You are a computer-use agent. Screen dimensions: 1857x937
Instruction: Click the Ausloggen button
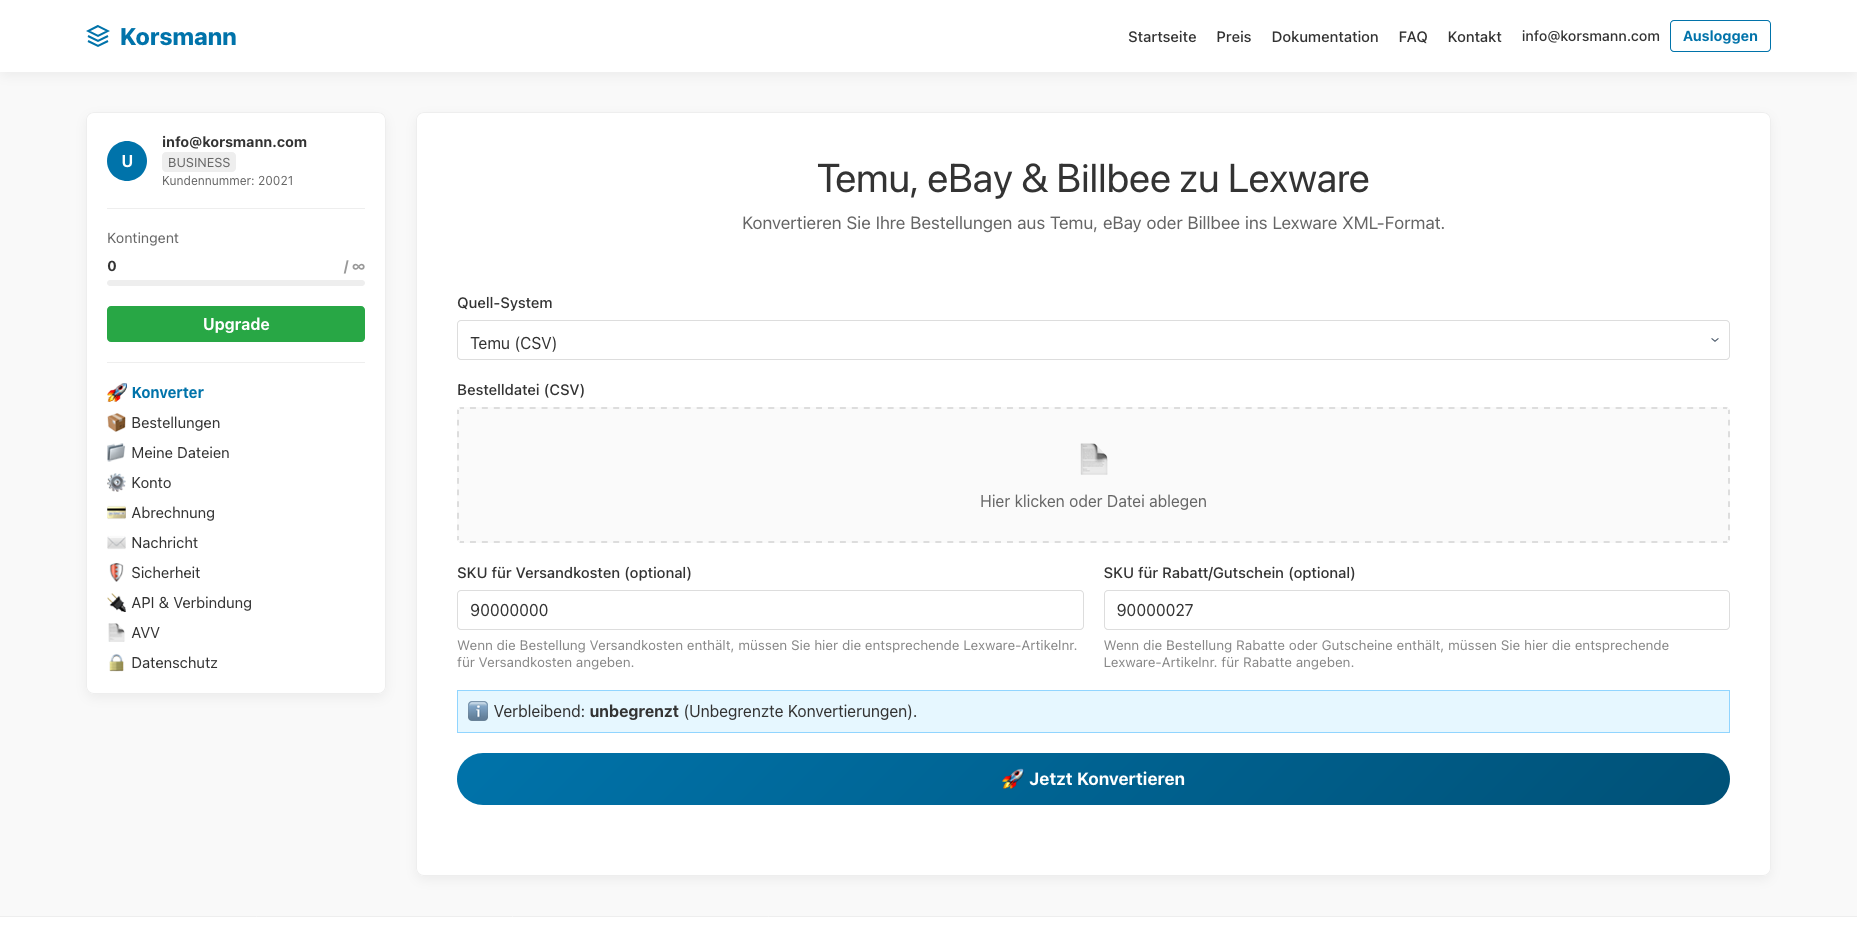[x=1720, y=36]
